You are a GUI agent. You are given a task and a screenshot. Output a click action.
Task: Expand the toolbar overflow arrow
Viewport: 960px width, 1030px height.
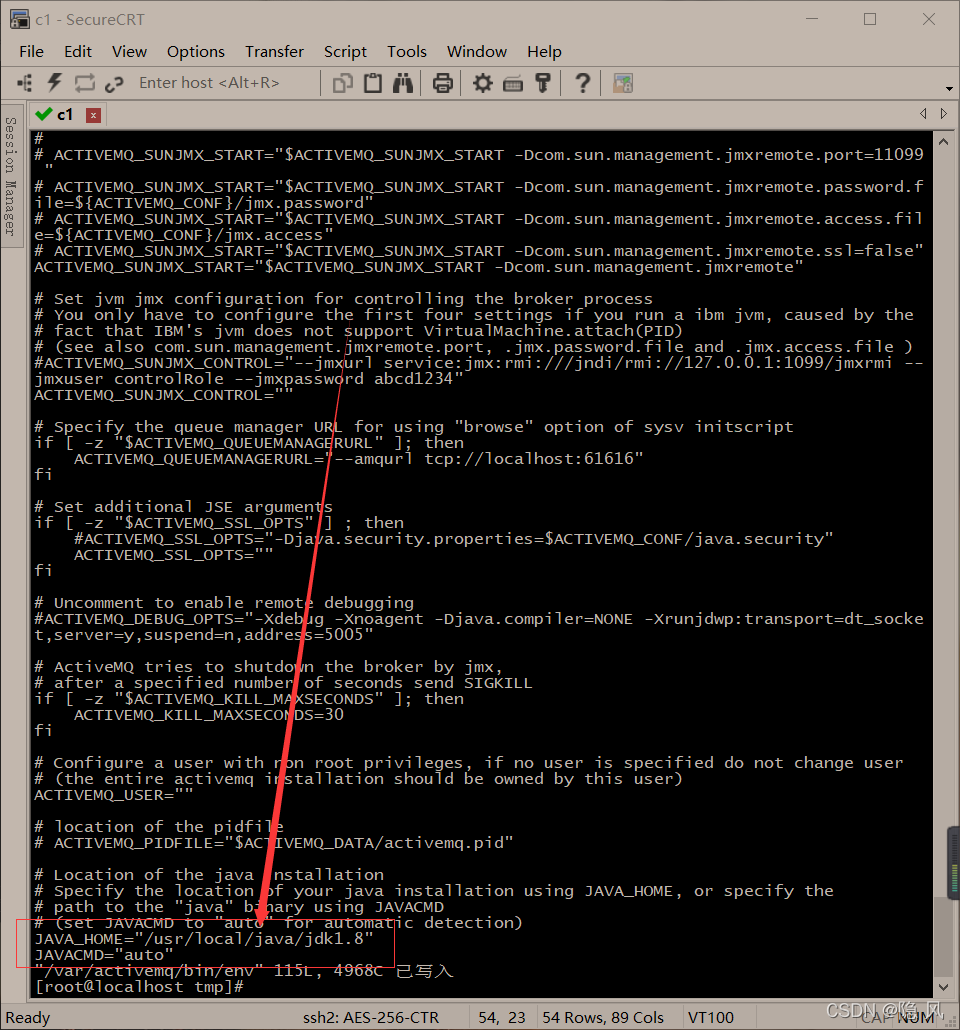coord(949,89)
